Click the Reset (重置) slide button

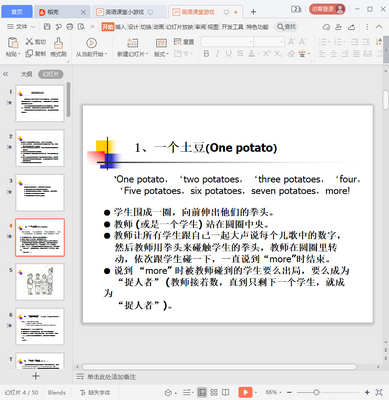[184, 42]
